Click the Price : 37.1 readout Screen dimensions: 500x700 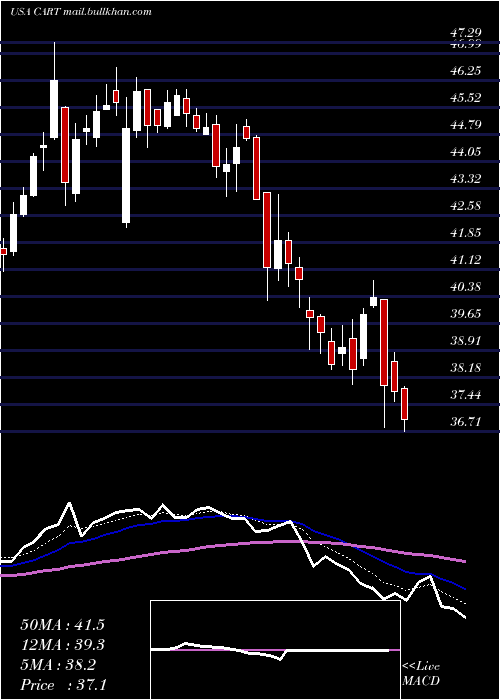62,685
